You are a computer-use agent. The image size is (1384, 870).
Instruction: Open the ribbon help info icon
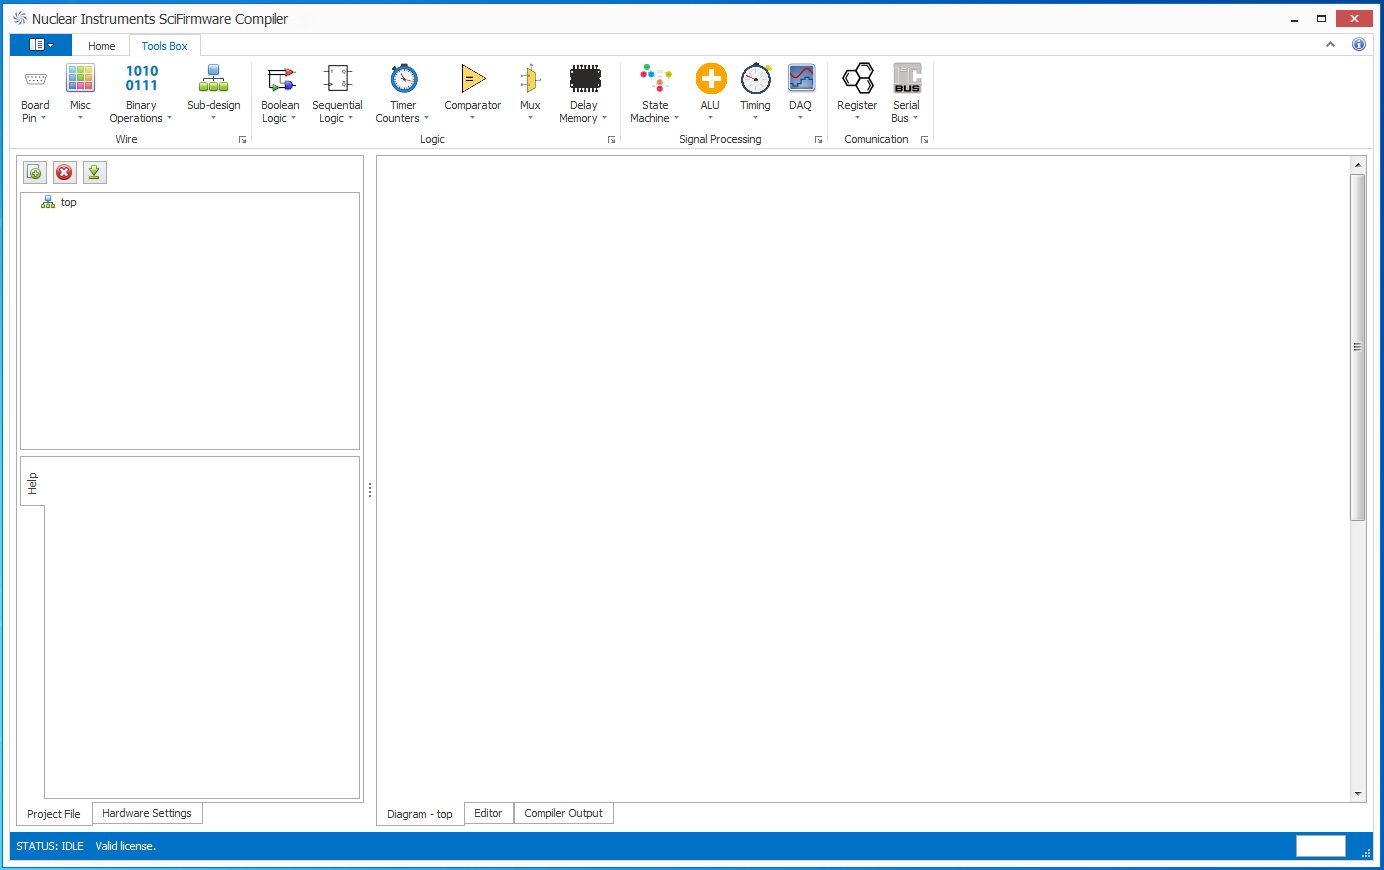[1358, 44]
